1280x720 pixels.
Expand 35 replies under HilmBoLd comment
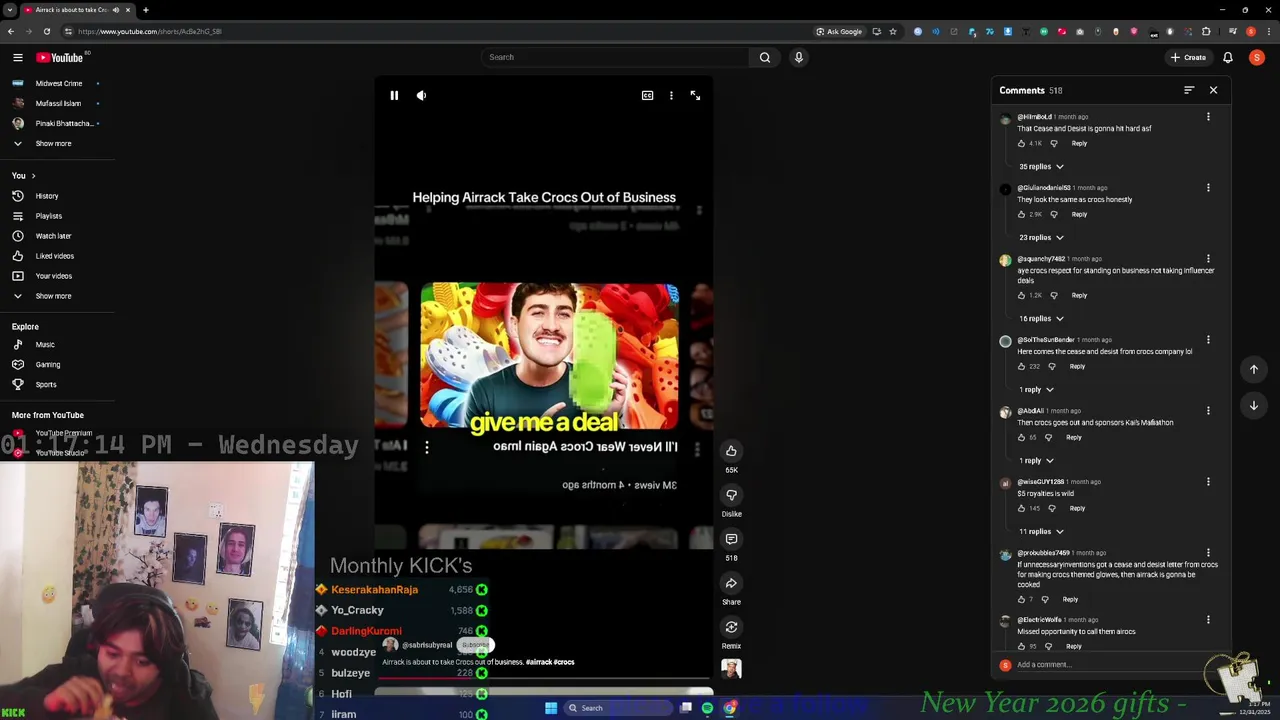point(1041,166)
